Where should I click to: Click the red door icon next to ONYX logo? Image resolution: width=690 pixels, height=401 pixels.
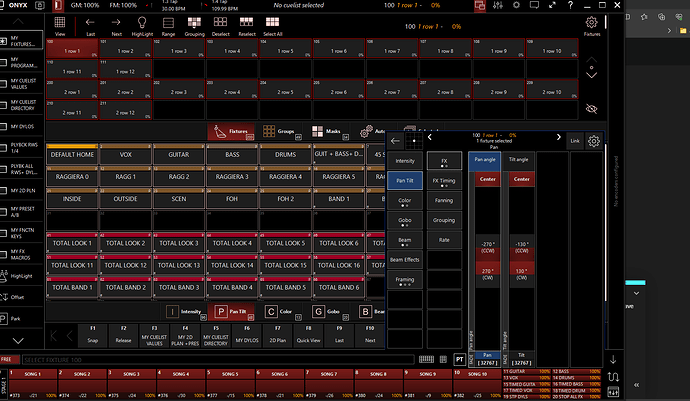(58, 6)
